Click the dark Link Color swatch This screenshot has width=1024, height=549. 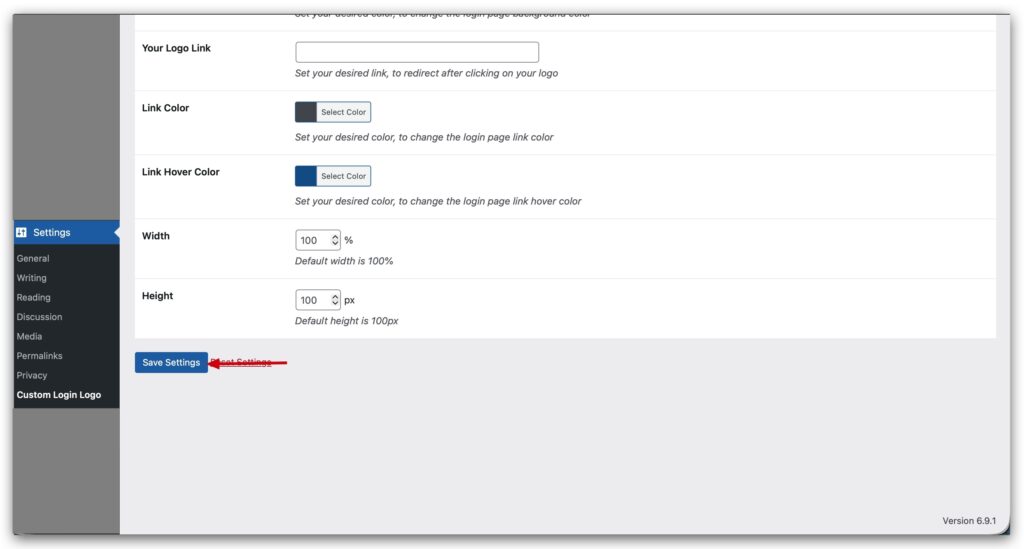[306, 112]
